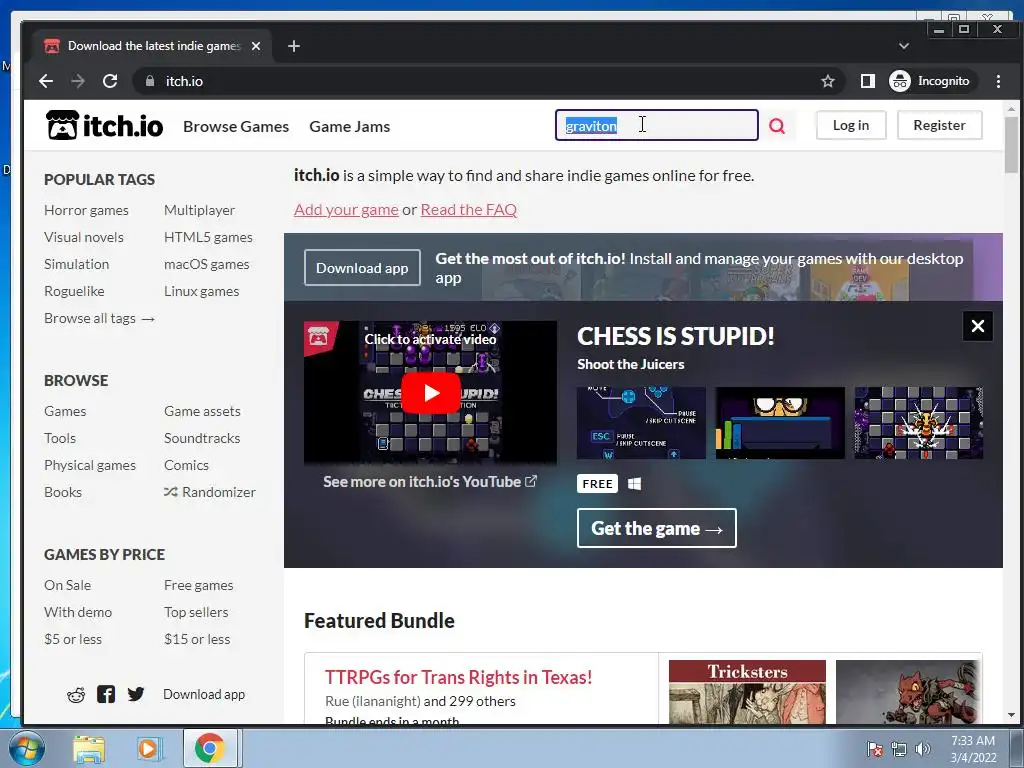Viewport: 1024px width, 768px height.
Task: Reload the page with refresh icon
Action: (x=110, y=81)
